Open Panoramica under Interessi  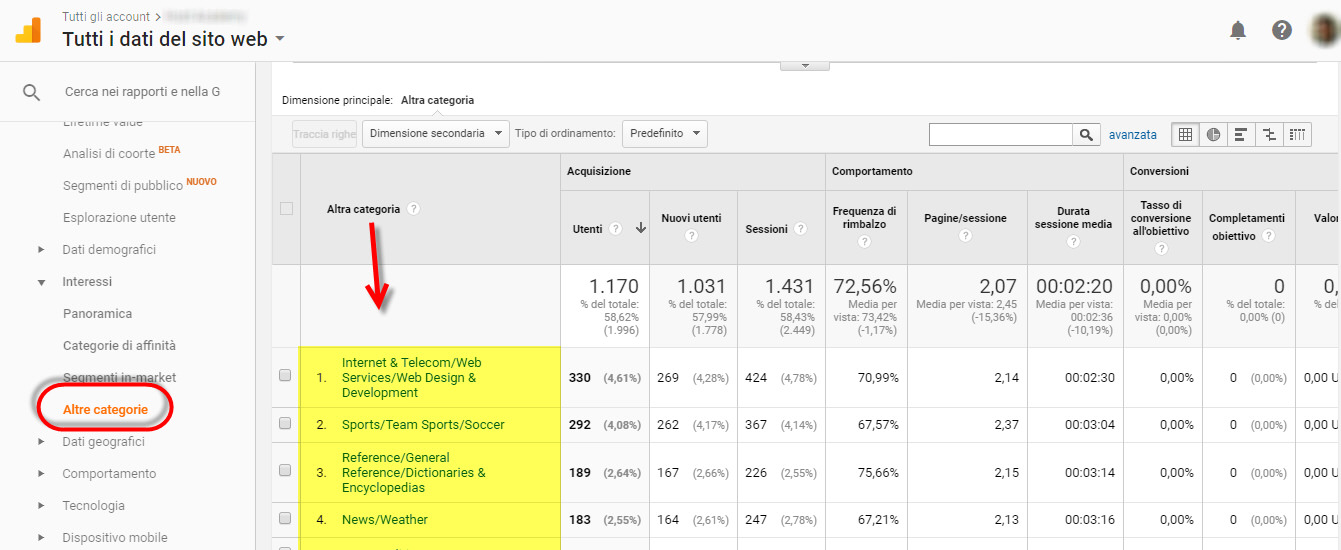(x=97, y=313)
